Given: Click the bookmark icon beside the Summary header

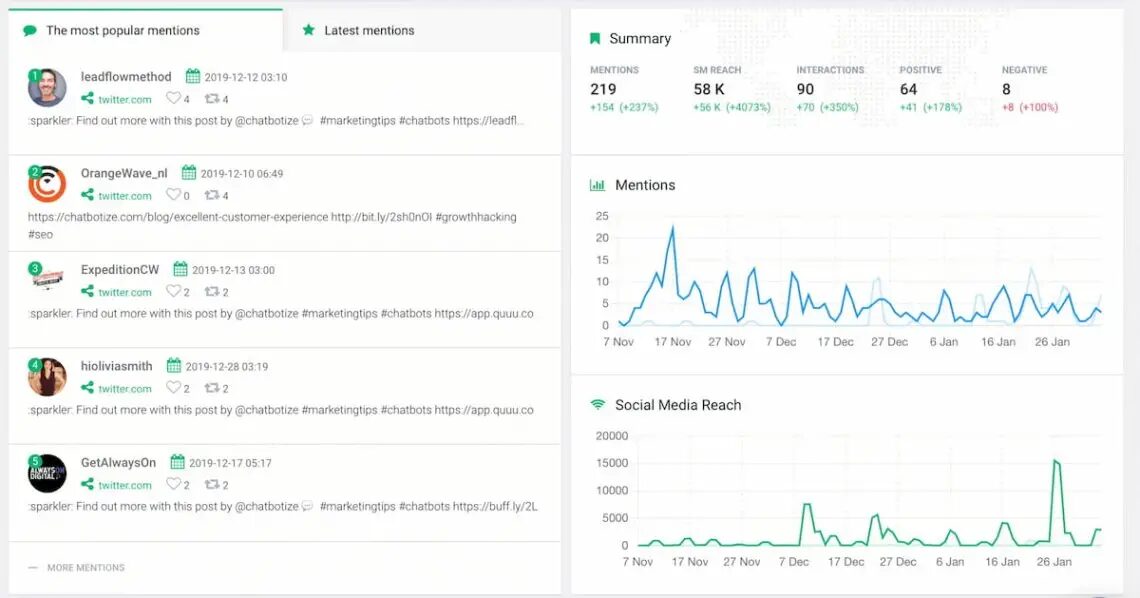Looking at the screenshot, I should (595, 38).
